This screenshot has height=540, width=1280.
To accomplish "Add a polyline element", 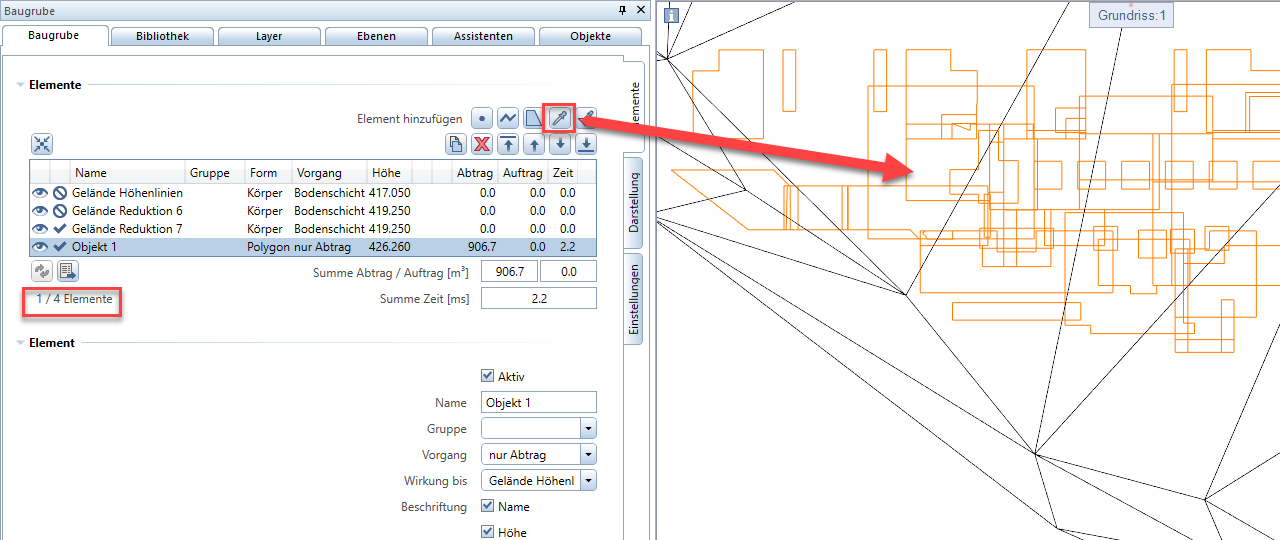I will 508,118.
